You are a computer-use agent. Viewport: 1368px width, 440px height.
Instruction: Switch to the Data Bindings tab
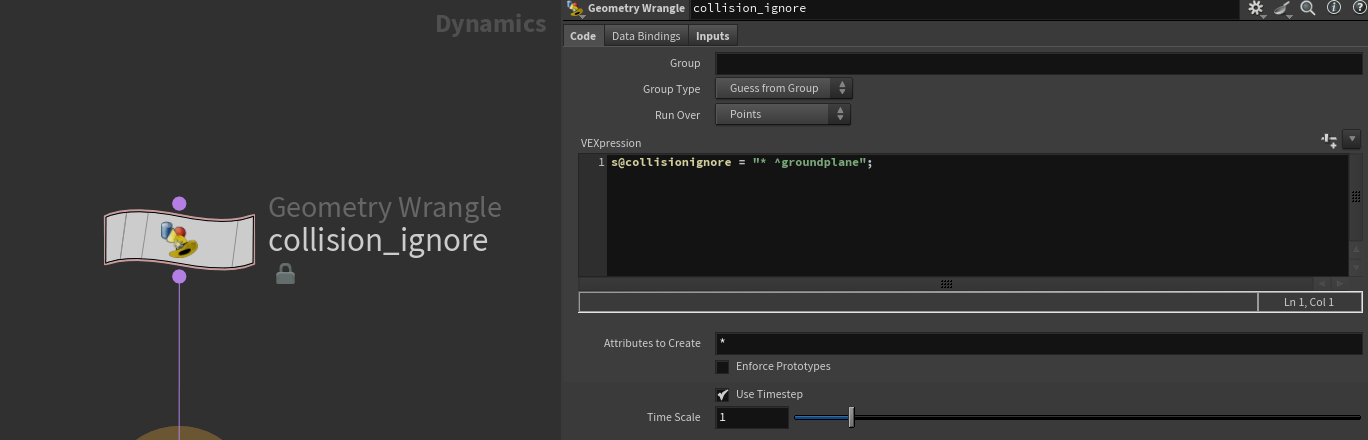tap(645, 36)
